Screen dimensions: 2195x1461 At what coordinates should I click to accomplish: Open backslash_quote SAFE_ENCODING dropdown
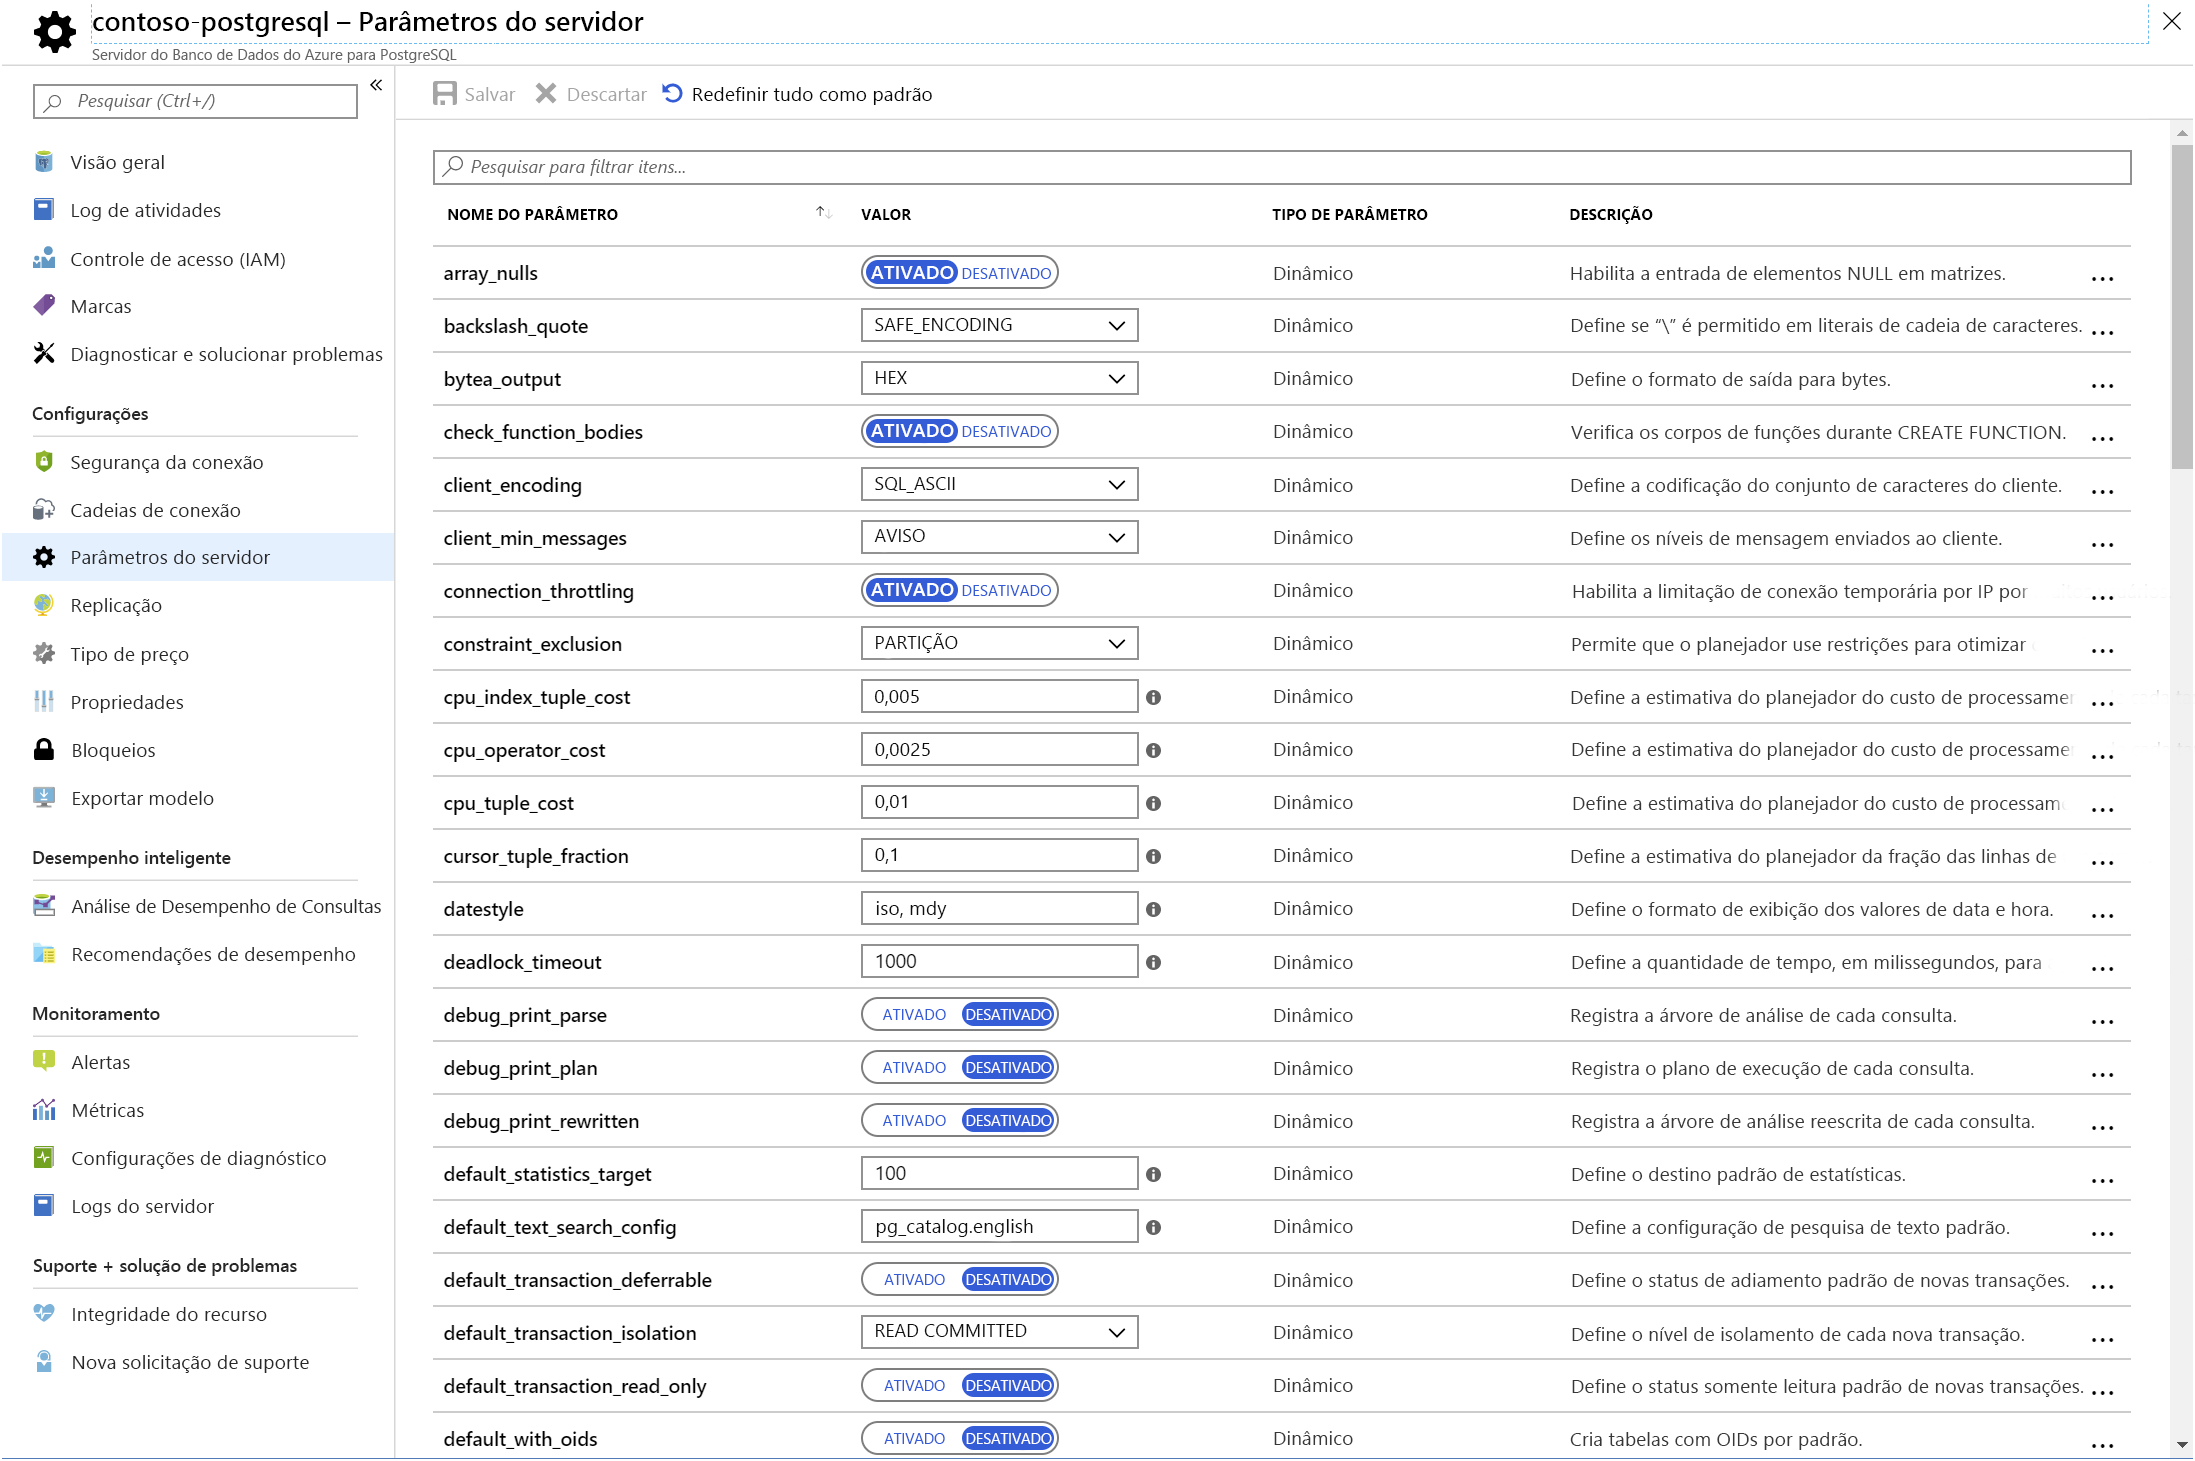point(999,326)
